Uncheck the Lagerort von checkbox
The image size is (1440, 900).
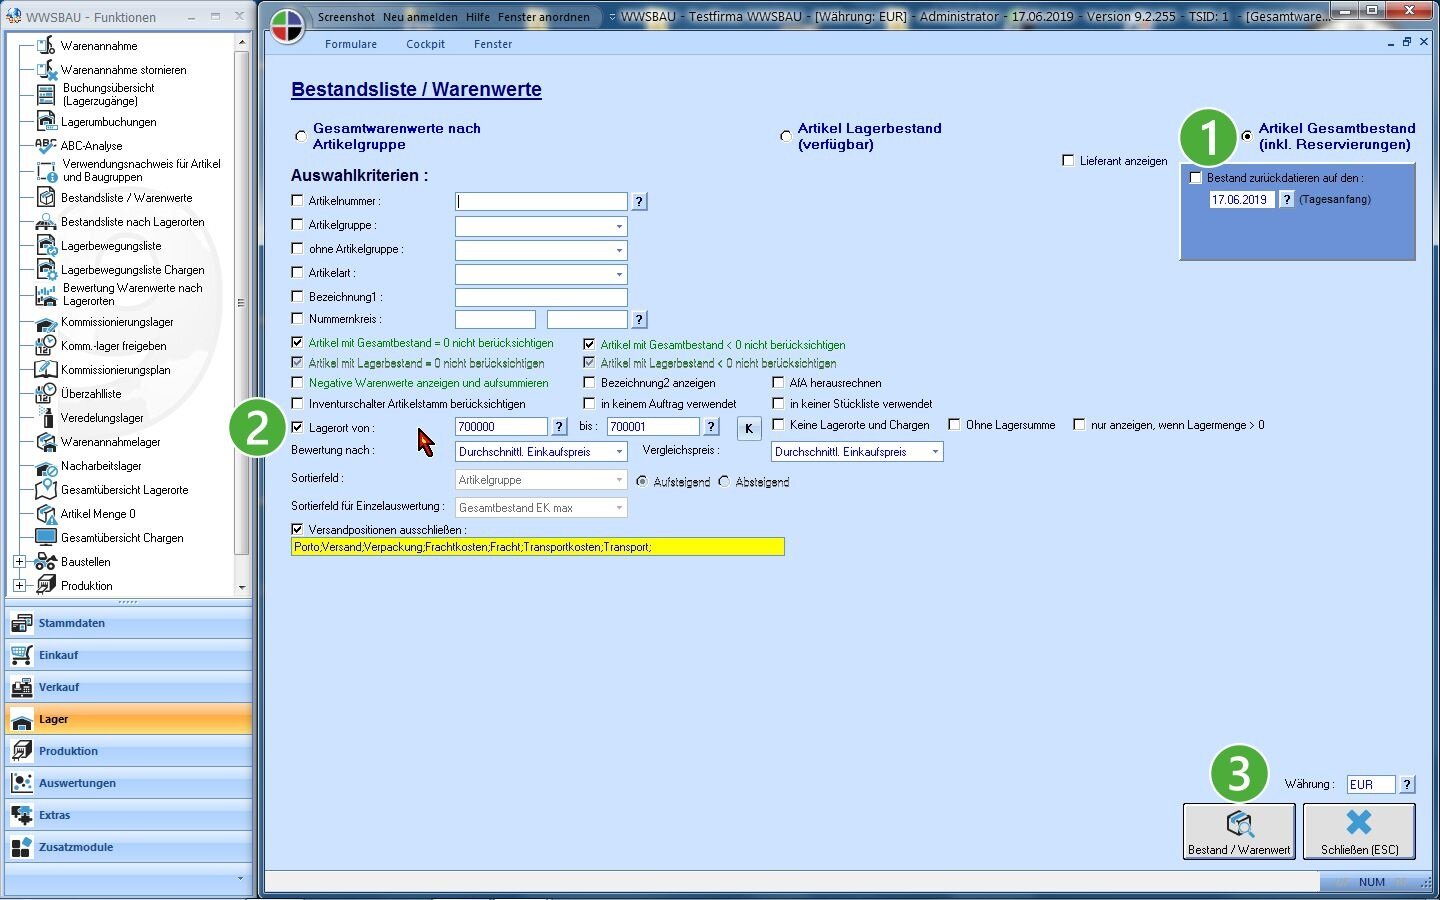click(297, 427)
